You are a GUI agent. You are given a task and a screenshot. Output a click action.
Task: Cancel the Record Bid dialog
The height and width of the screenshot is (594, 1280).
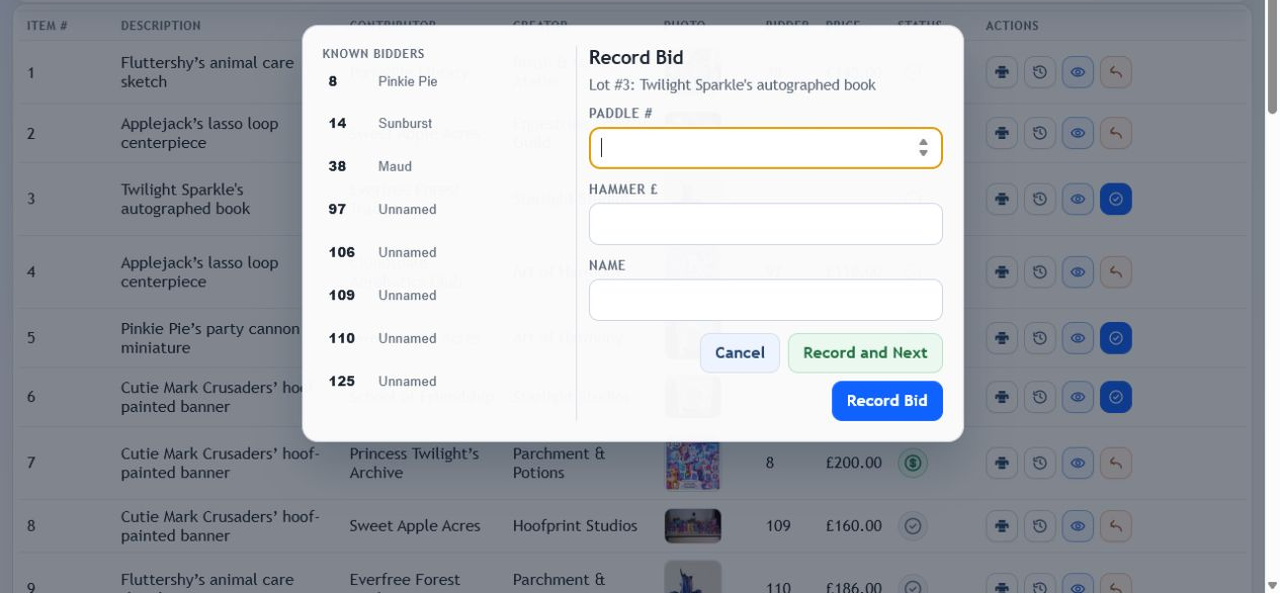(740, 353)
